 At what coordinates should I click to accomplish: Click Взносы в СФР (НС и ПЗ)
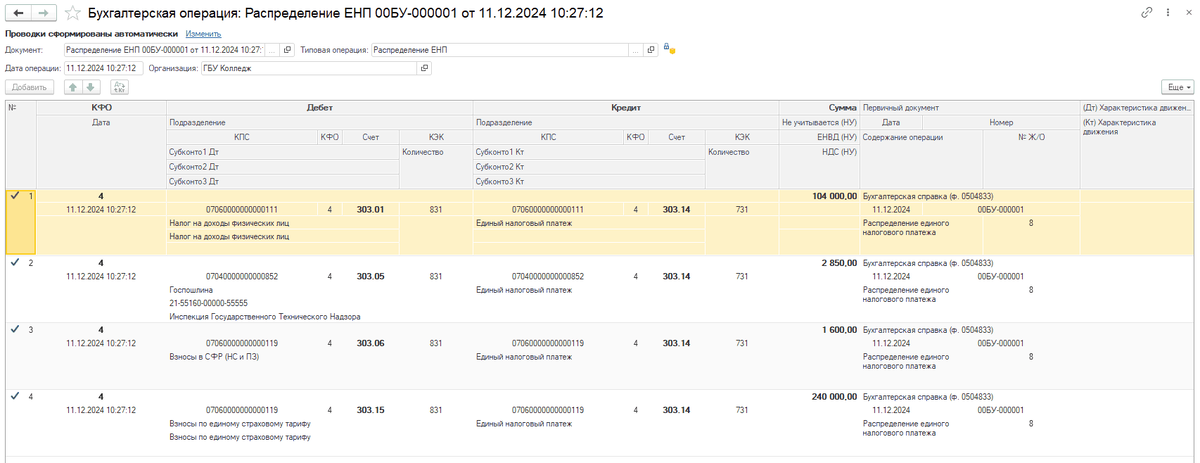[x=212, y=356]
